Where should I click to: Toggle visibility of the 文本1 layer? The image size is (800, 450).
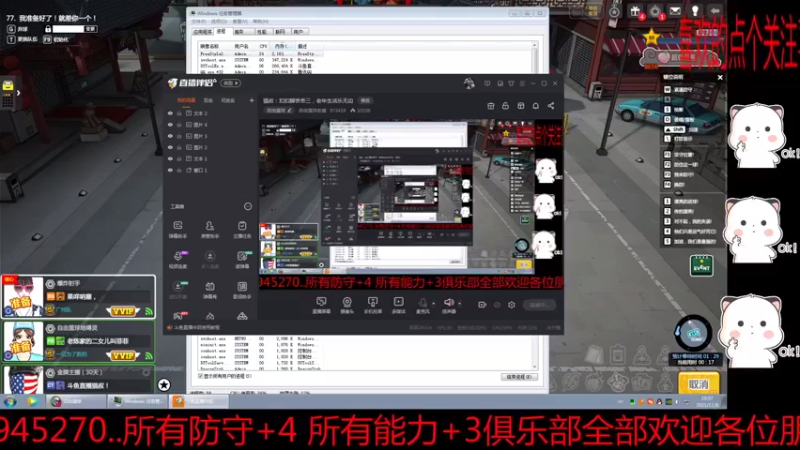[x=170, y=159]
